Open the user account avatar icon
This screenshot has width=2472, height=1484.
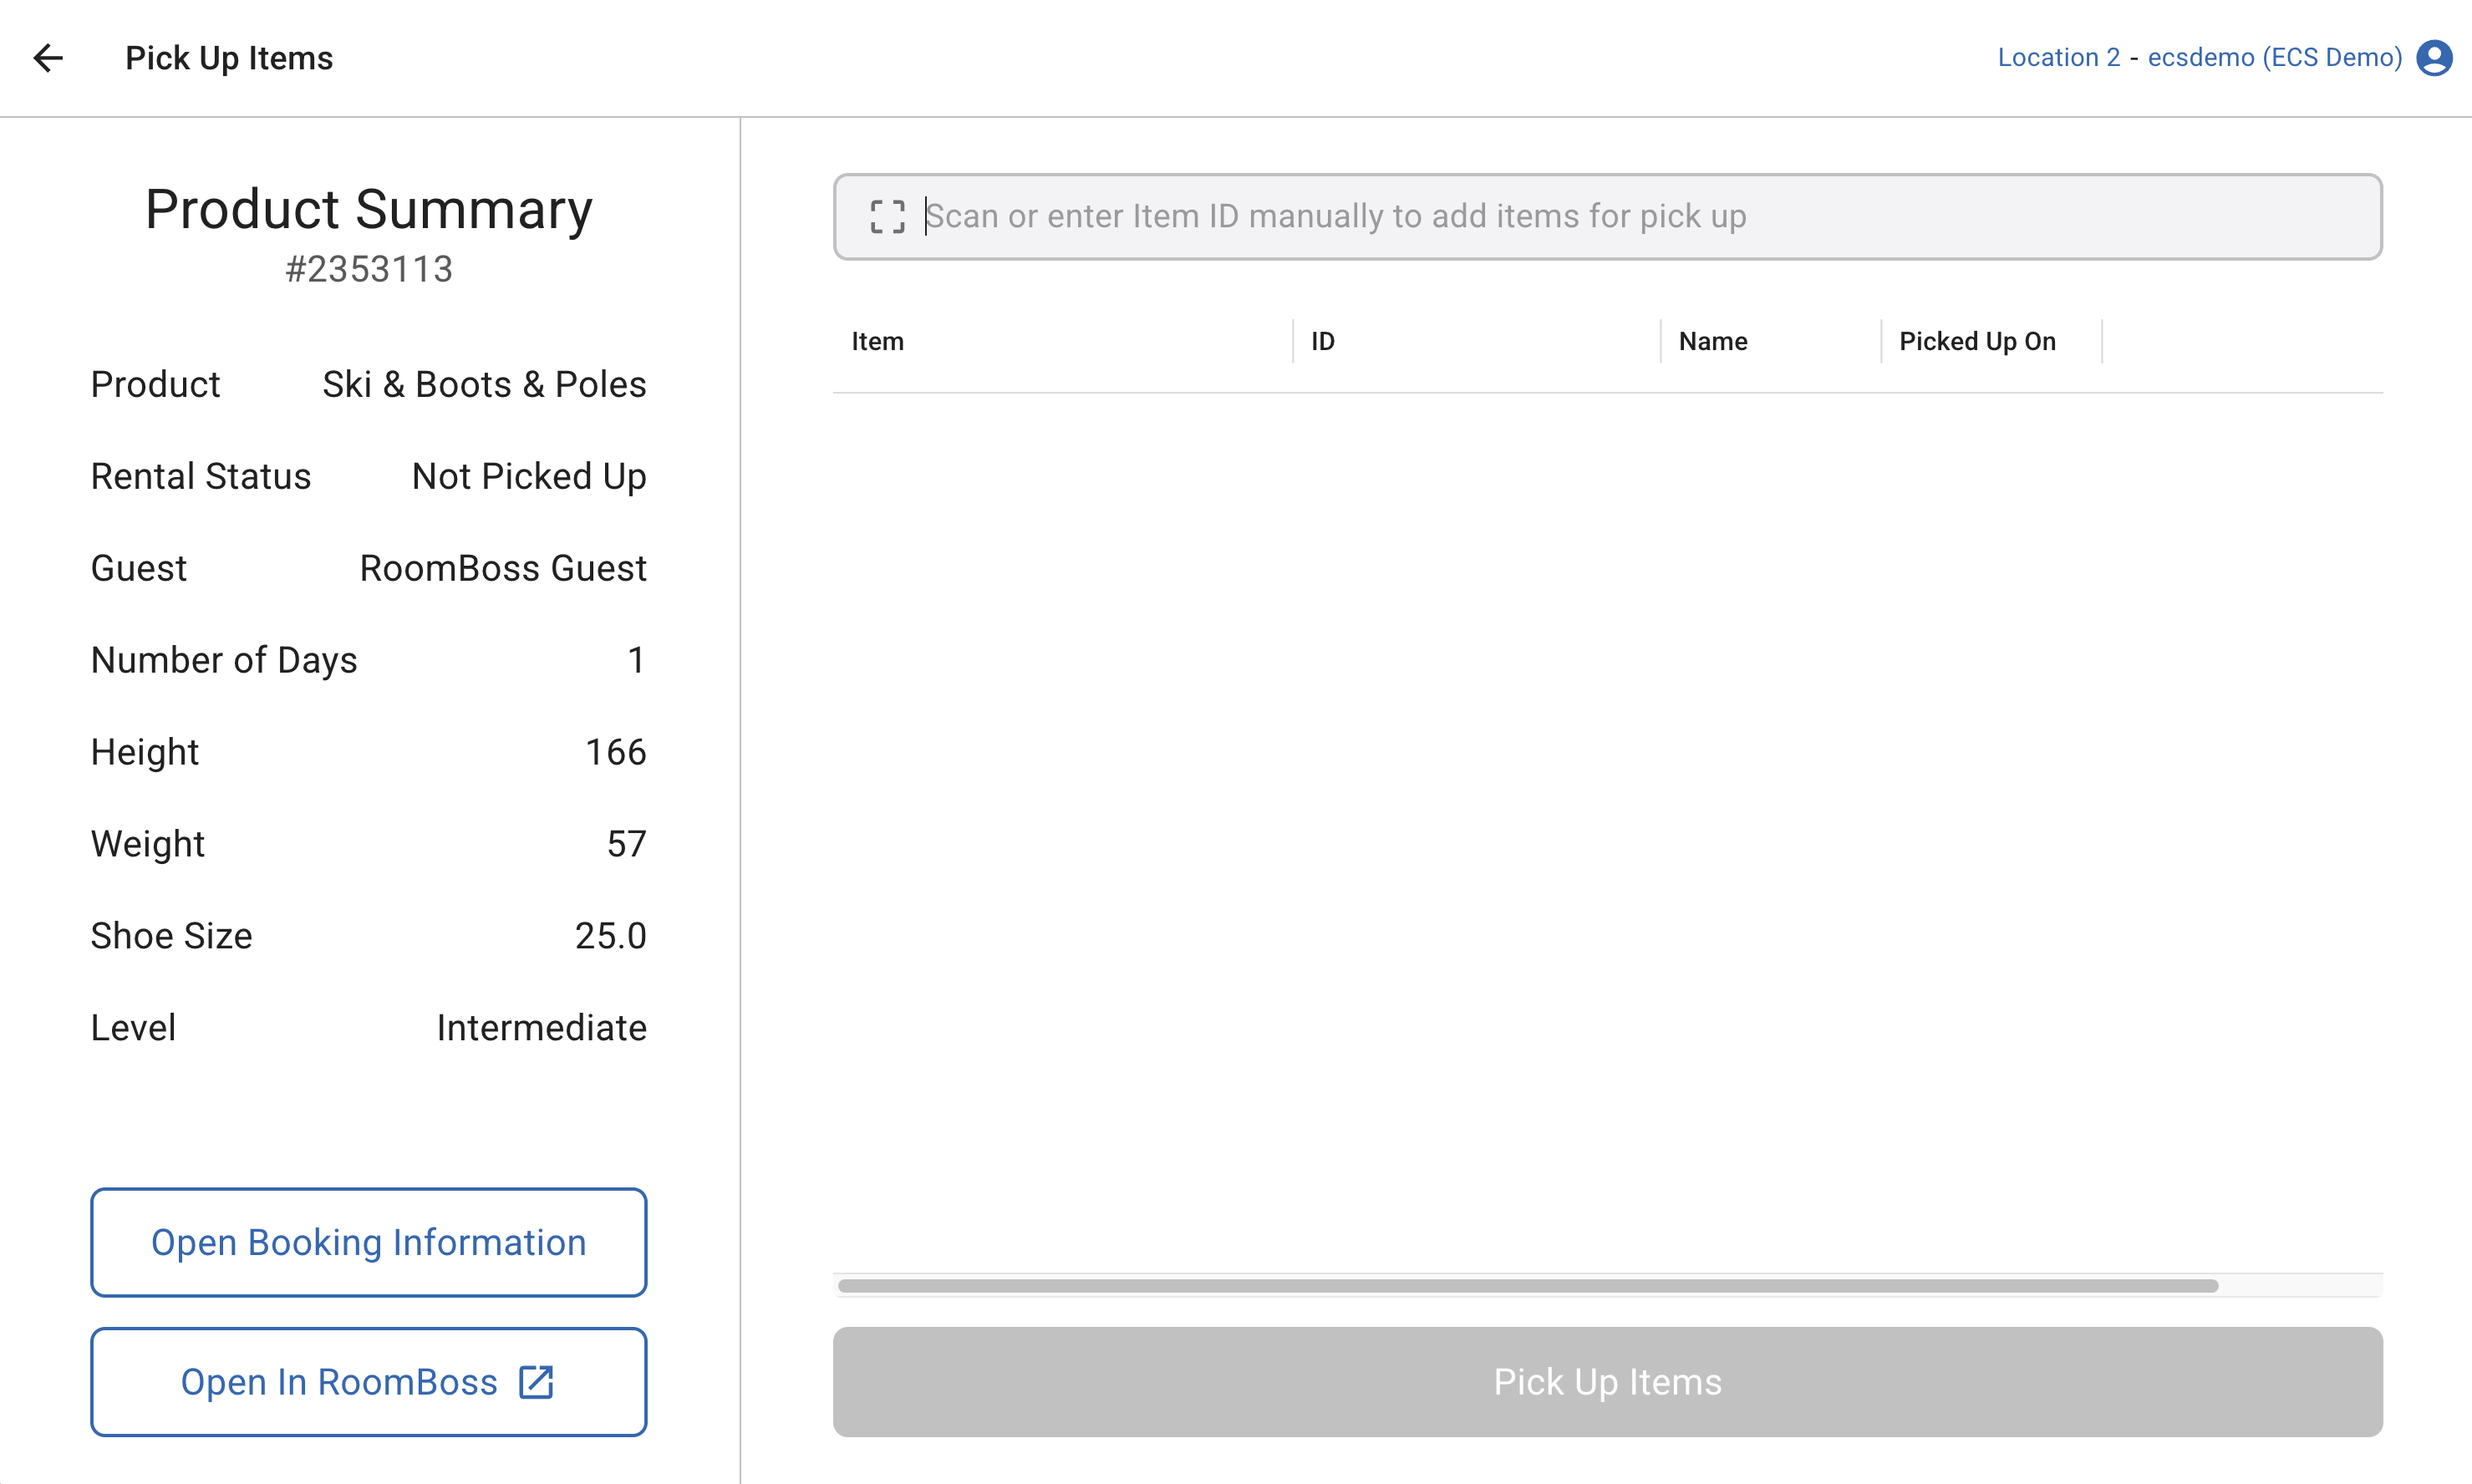[x=2434, y=58]
